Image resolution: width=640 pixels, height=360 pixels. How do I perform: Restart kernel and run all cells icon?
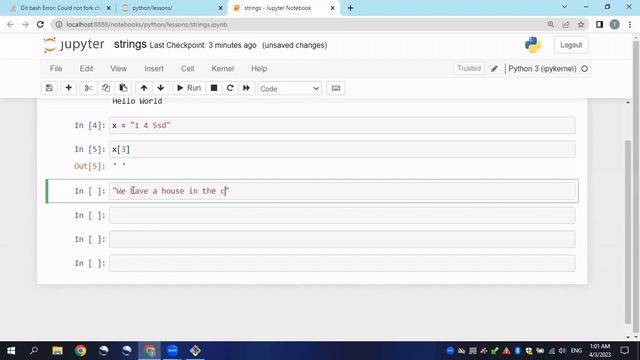[246, 88]
